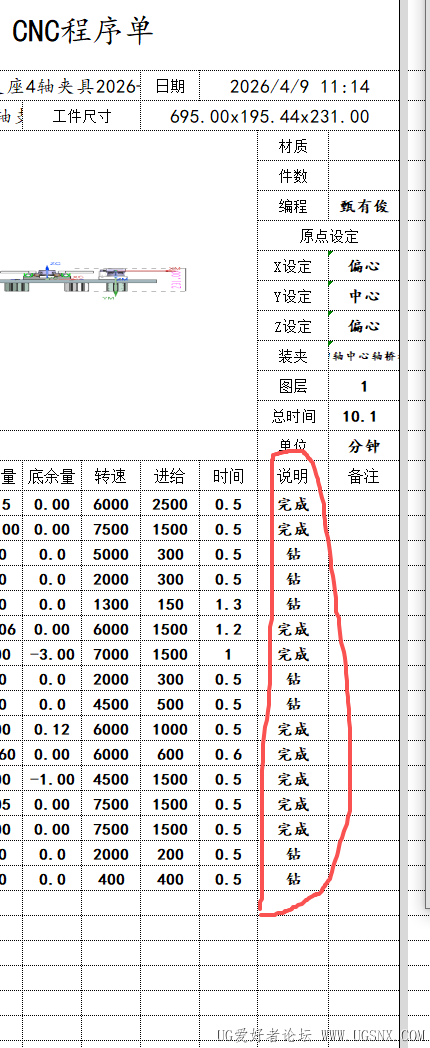
Task: Click the workpiece preview image
Action: (x=92, y=279)
